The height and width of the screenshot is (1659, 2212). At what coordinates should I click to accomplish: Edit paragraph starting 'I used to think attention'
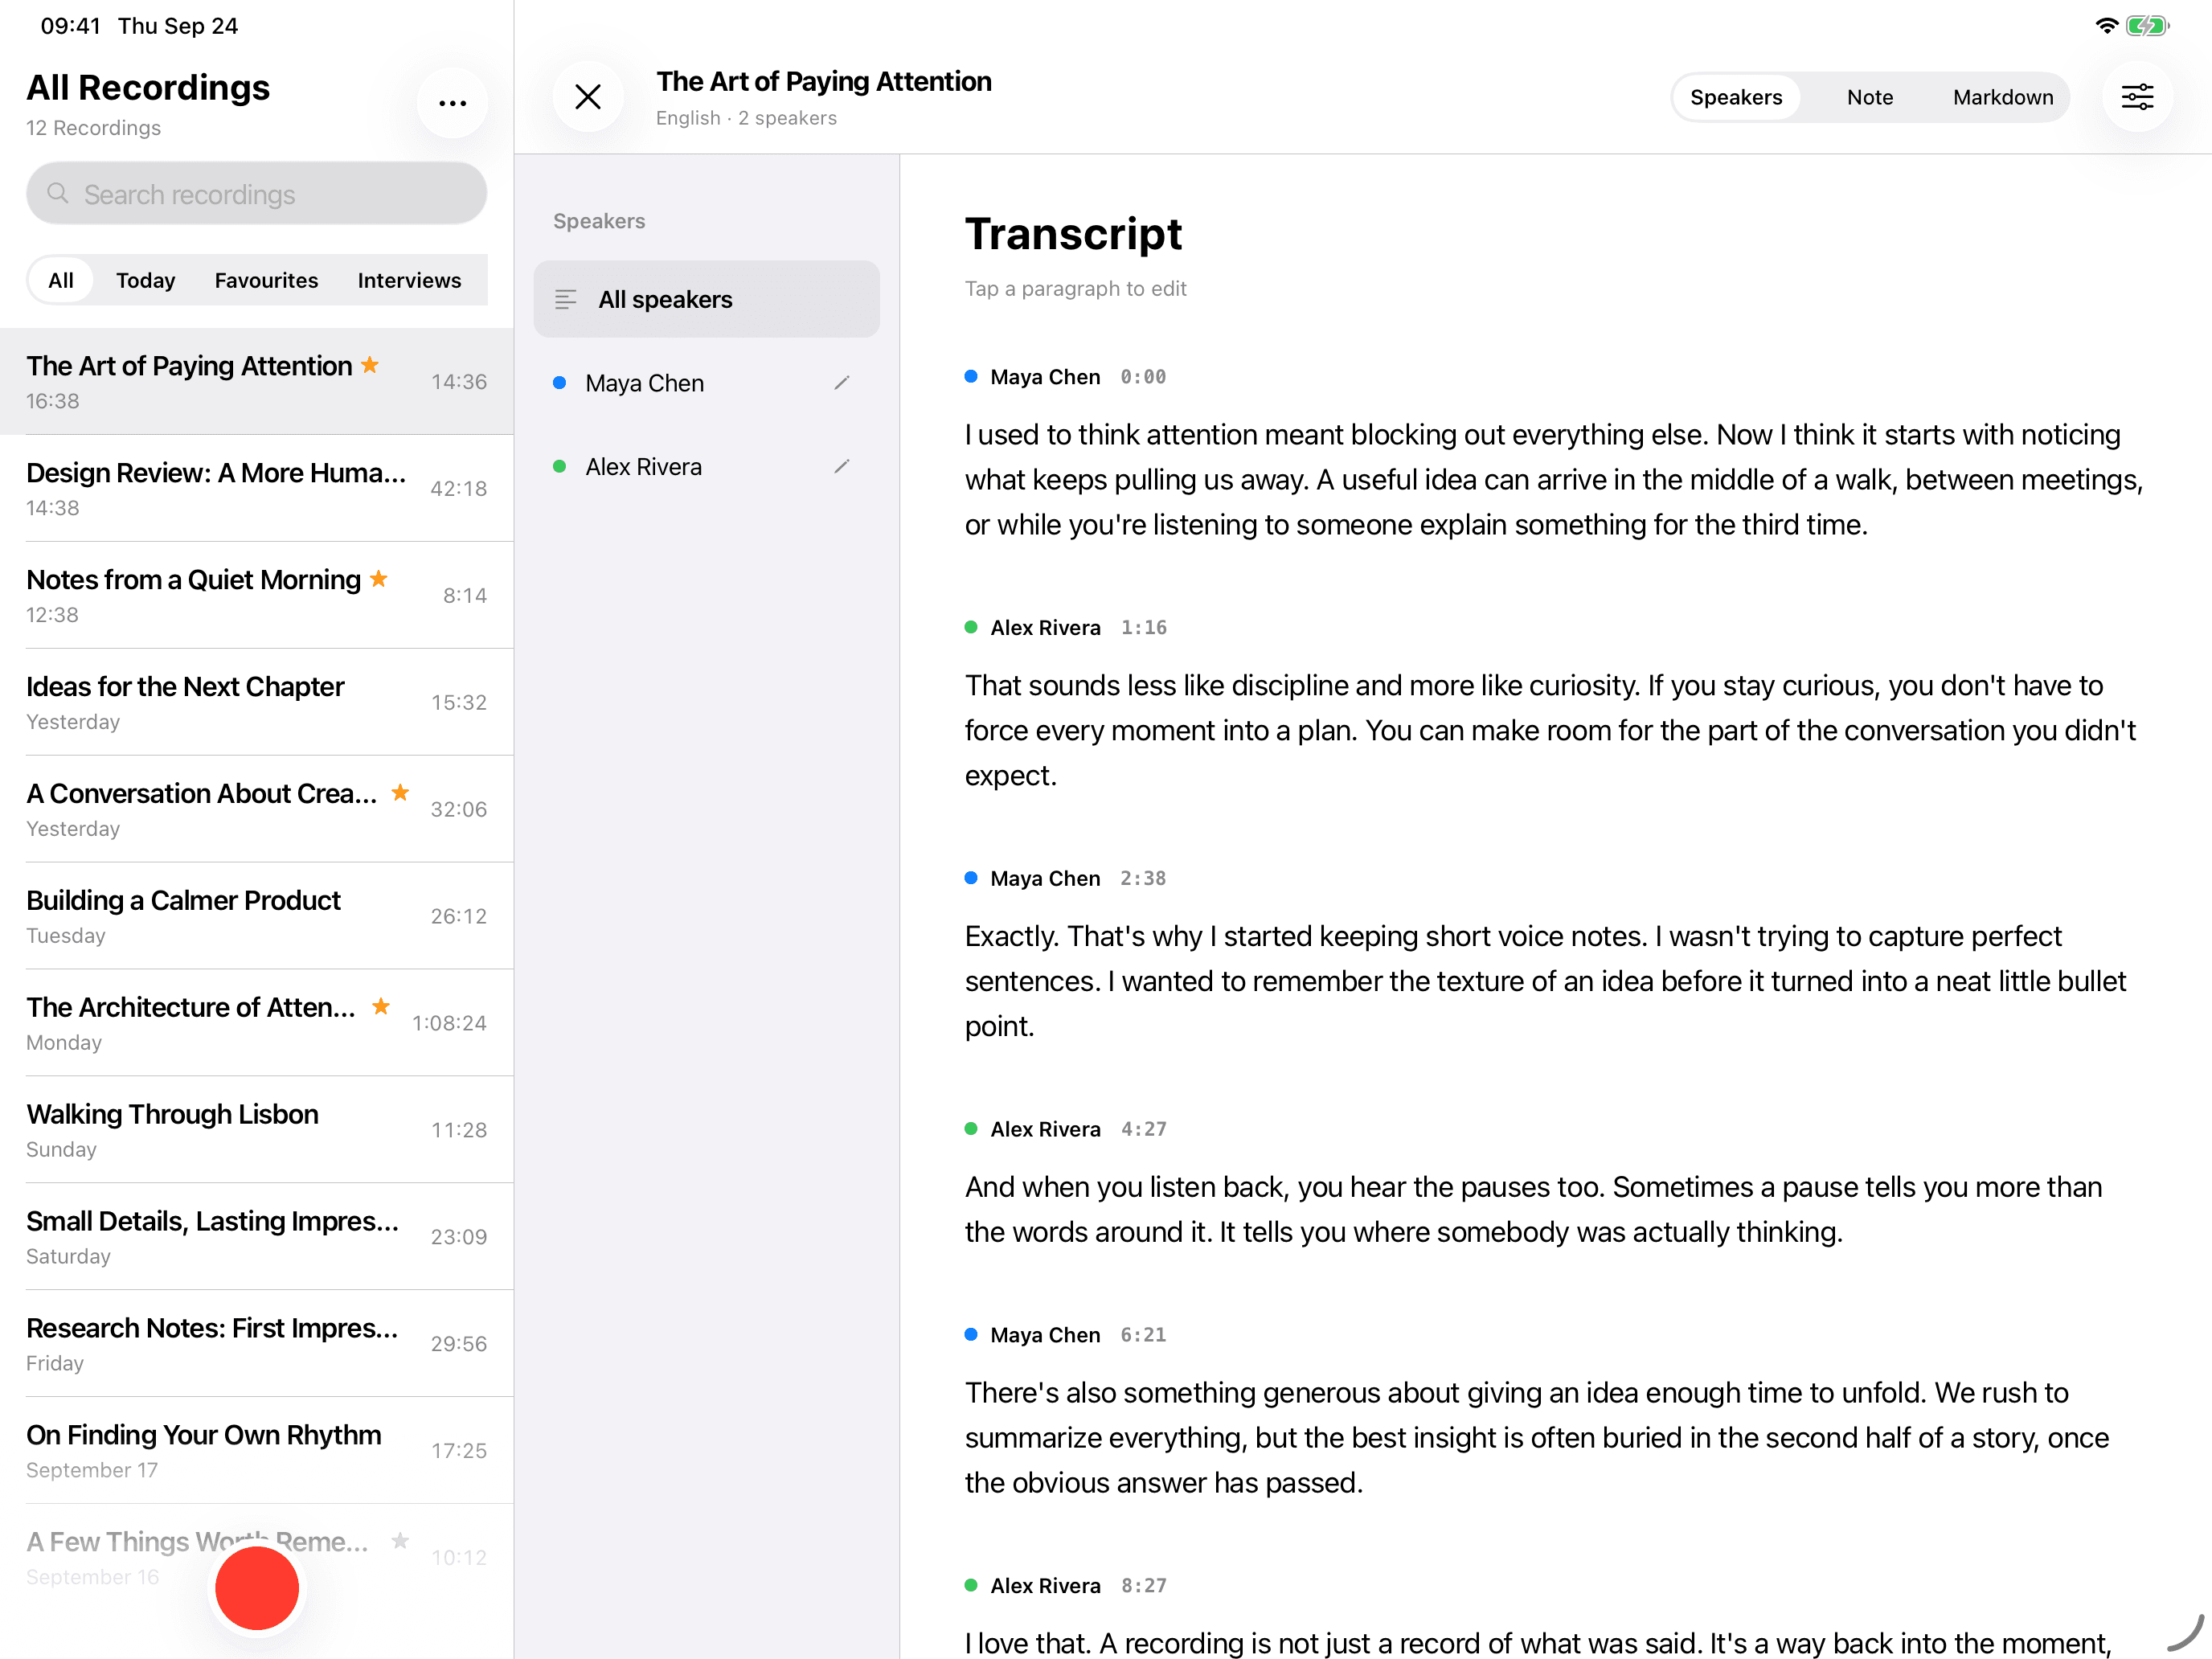point(1554,479)
